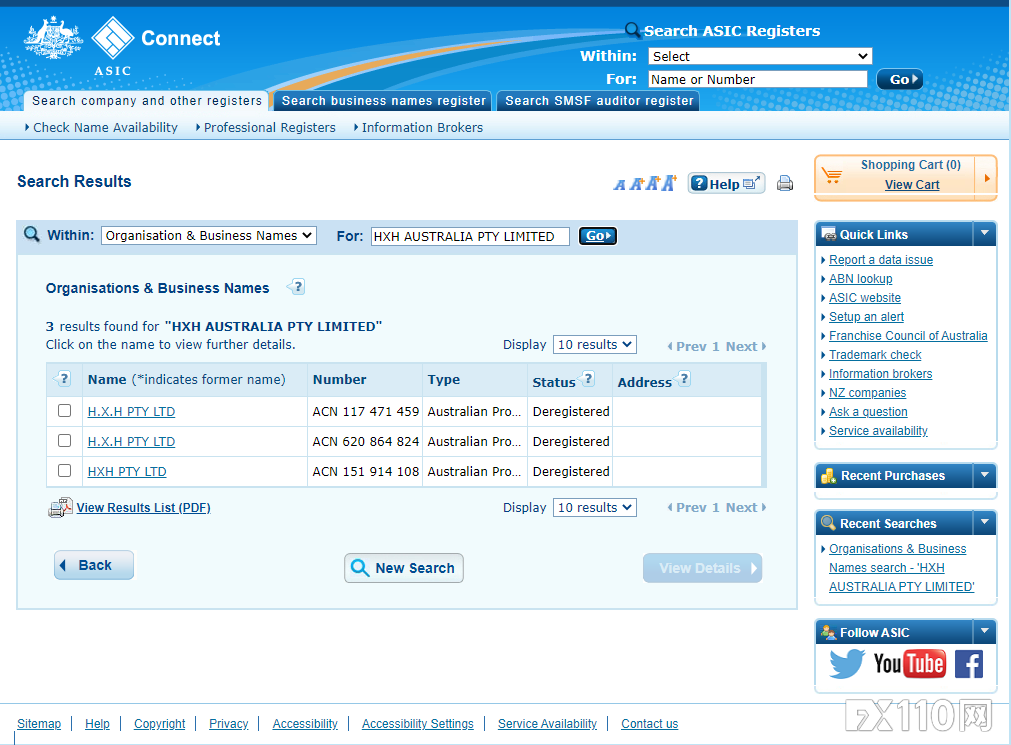Viewport: 1011px width, 745px height.
Task: Open the Twitter bird icon
Action: click(846, 664)
